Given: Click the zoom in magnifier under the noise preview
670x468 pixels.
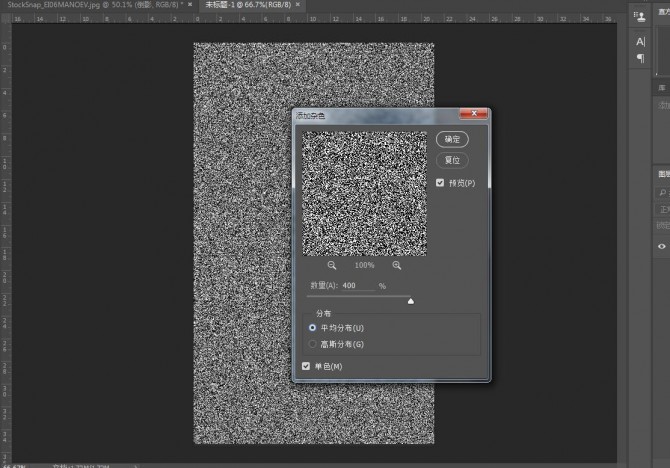Looking at the screenshot, I should tap(397, 266).
